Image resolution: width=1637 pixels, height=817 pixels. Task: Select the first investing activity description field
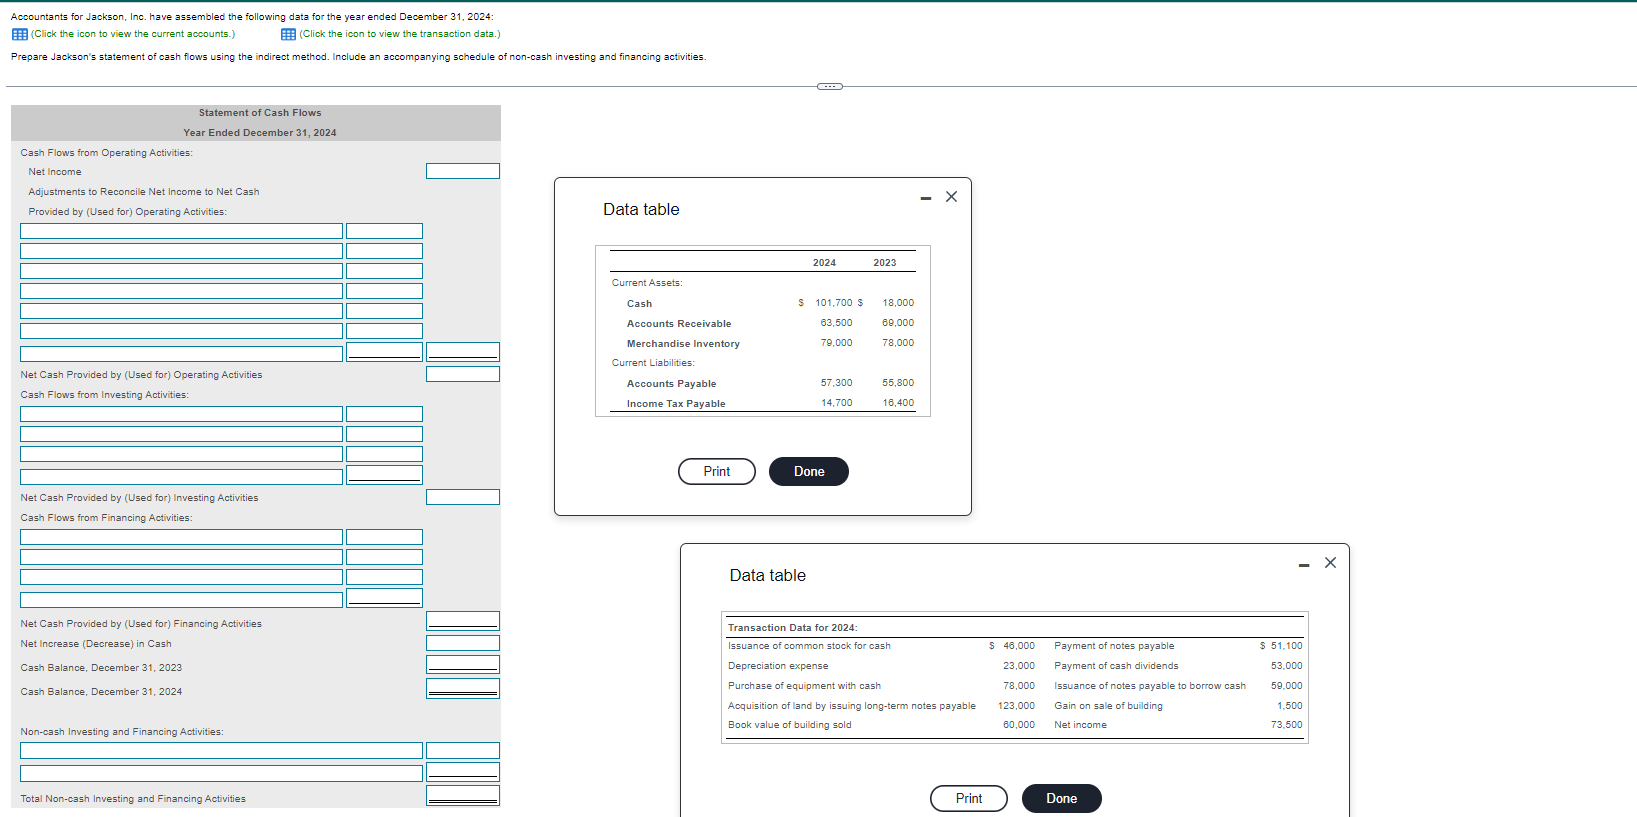point(181,414)
